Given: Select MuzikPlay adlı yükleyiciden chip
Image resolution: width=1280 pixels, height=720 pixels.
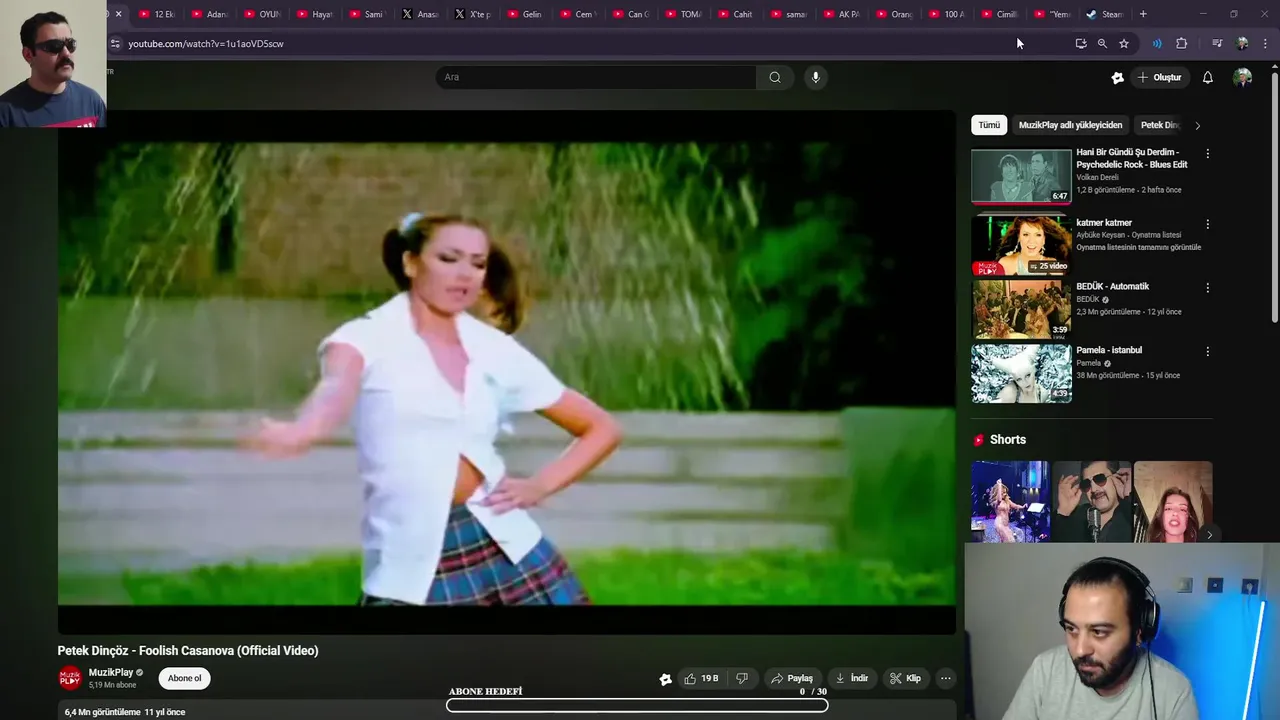Looking at the screenshot, I should pyautogui.click(x=1070, y=125).
